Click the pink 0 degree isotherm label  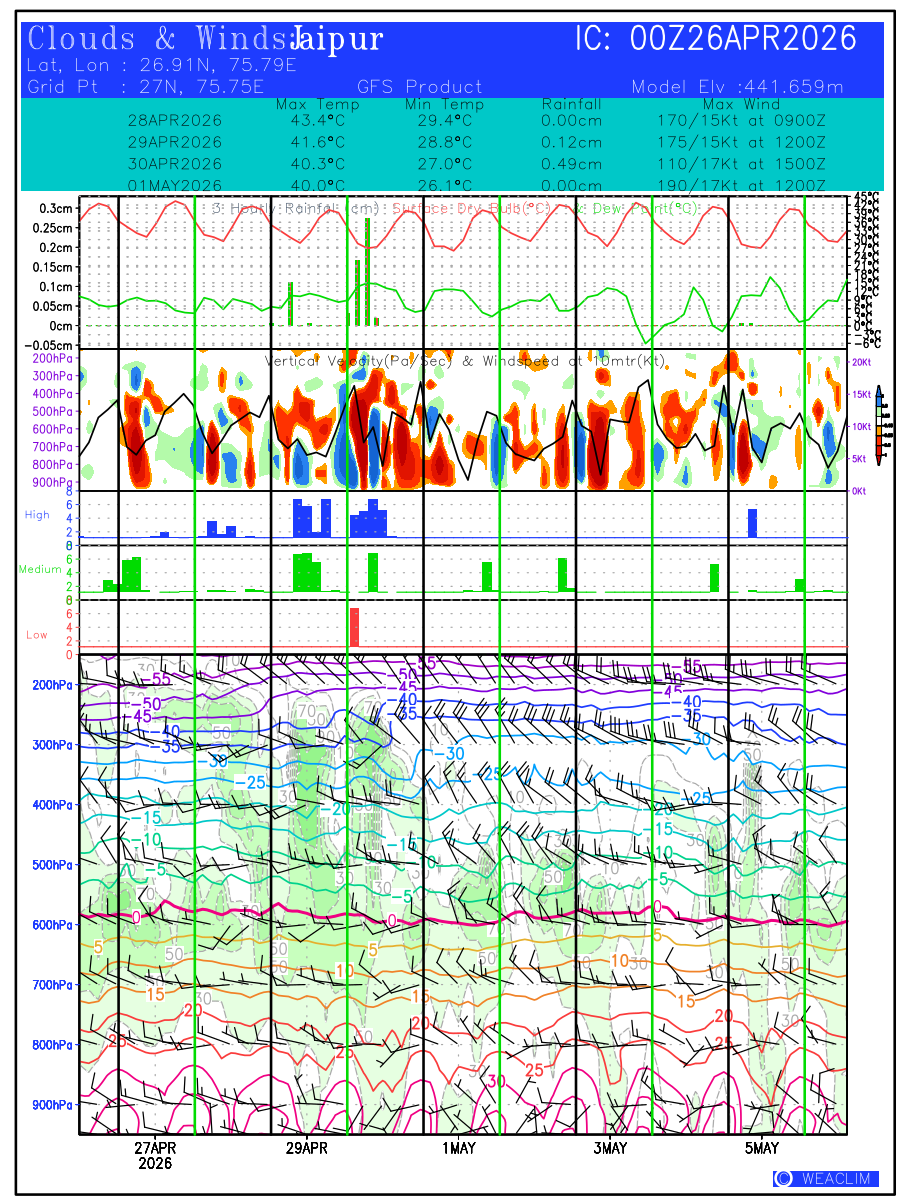point(392,920)
